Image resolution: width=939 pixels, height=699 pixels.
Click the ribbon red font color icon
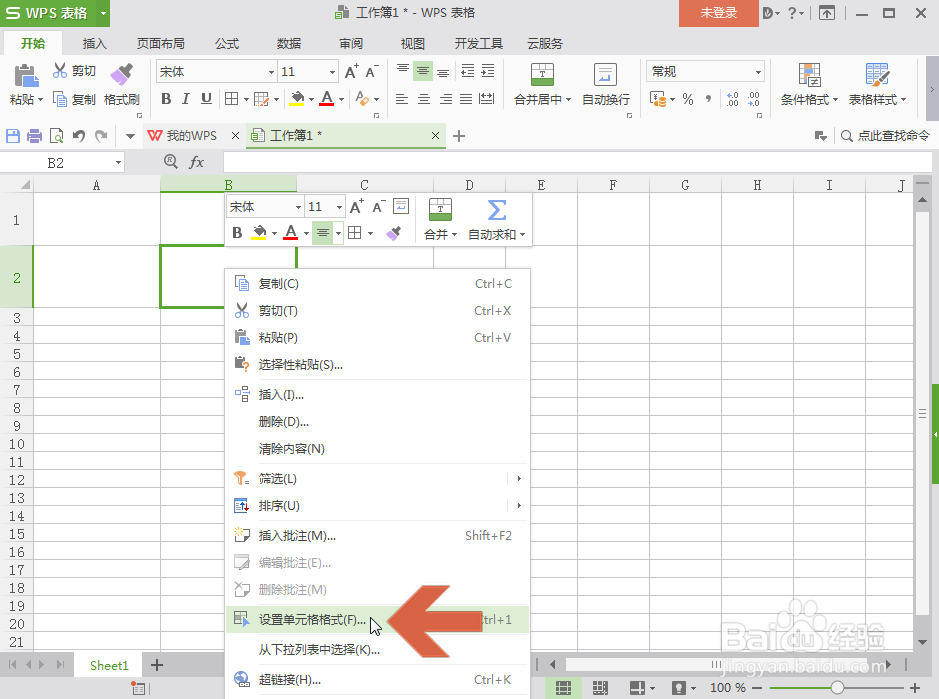pos(326,98)
